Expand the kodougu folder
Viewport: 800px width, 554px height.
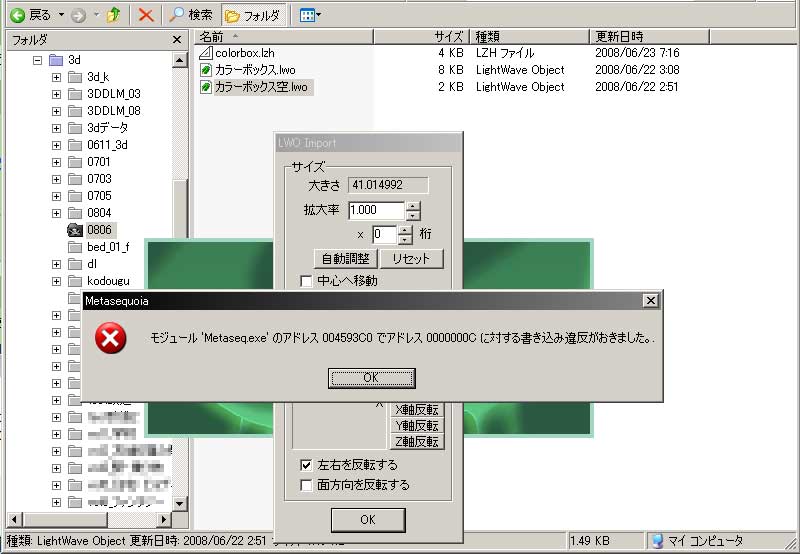point(56,282)
